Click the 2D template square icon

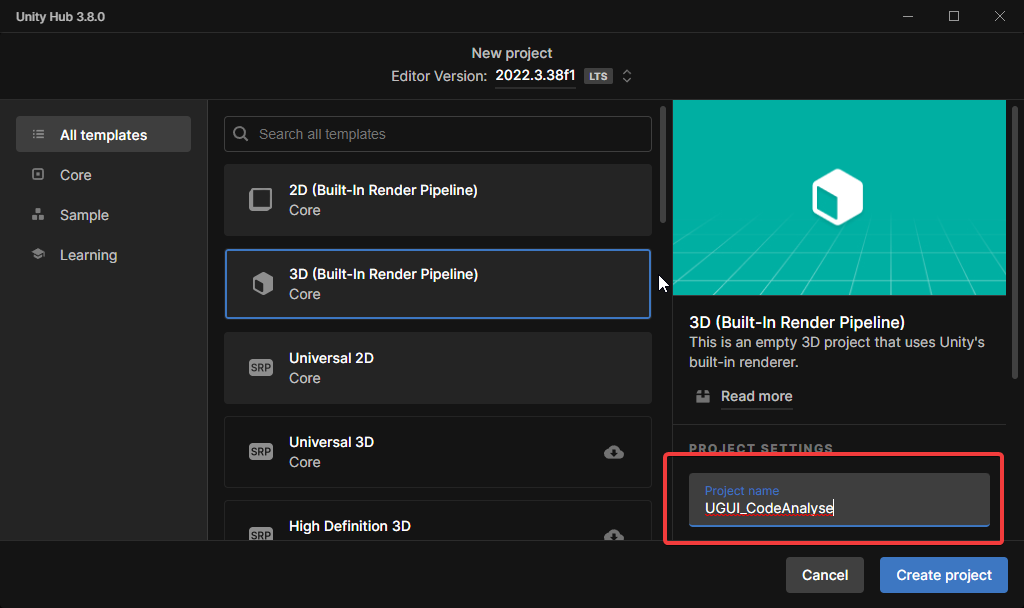click(261, 199)
